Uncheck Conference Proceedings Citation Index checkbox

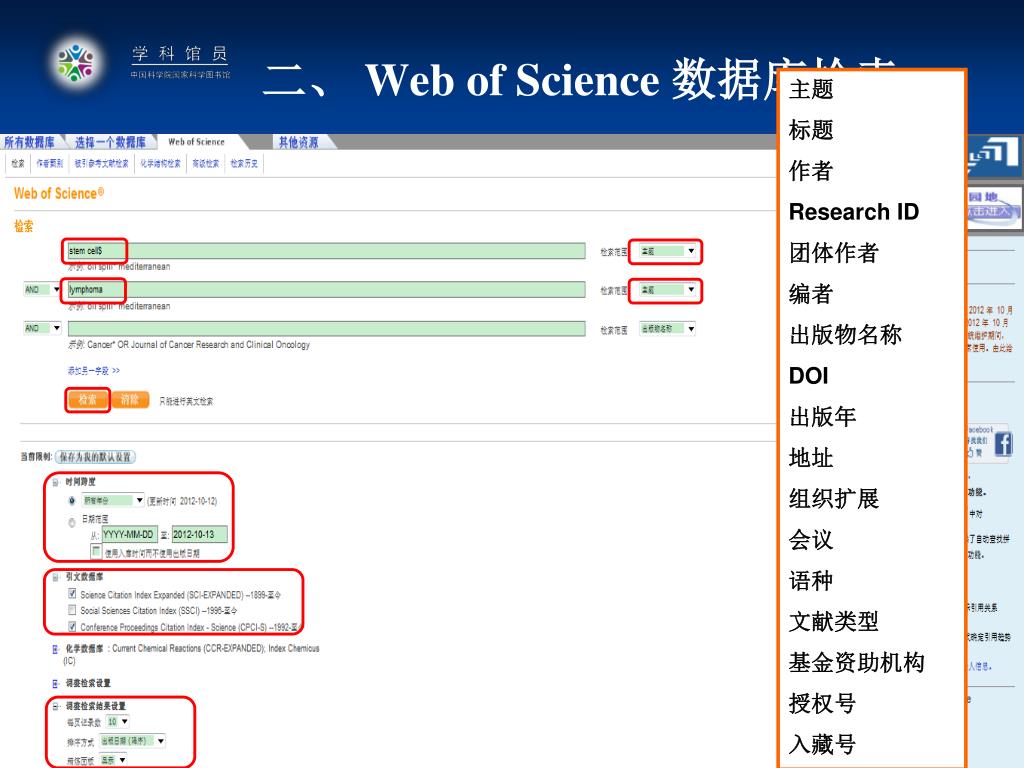click(x=72, y=626)
